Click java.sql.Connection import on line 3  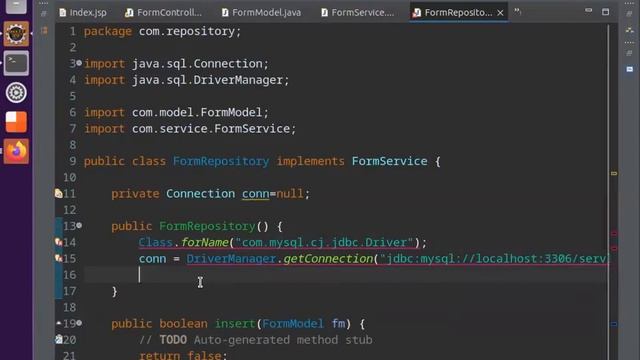pyautogui.click(x=197, y=64)
